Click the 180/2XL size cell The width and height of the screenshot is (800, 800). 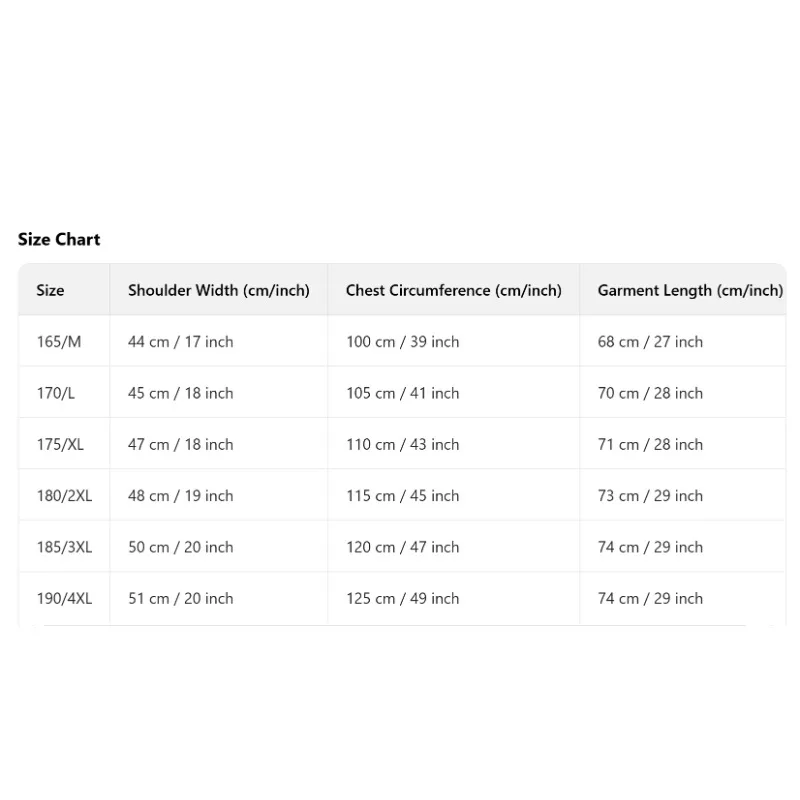tap(64, 496)
